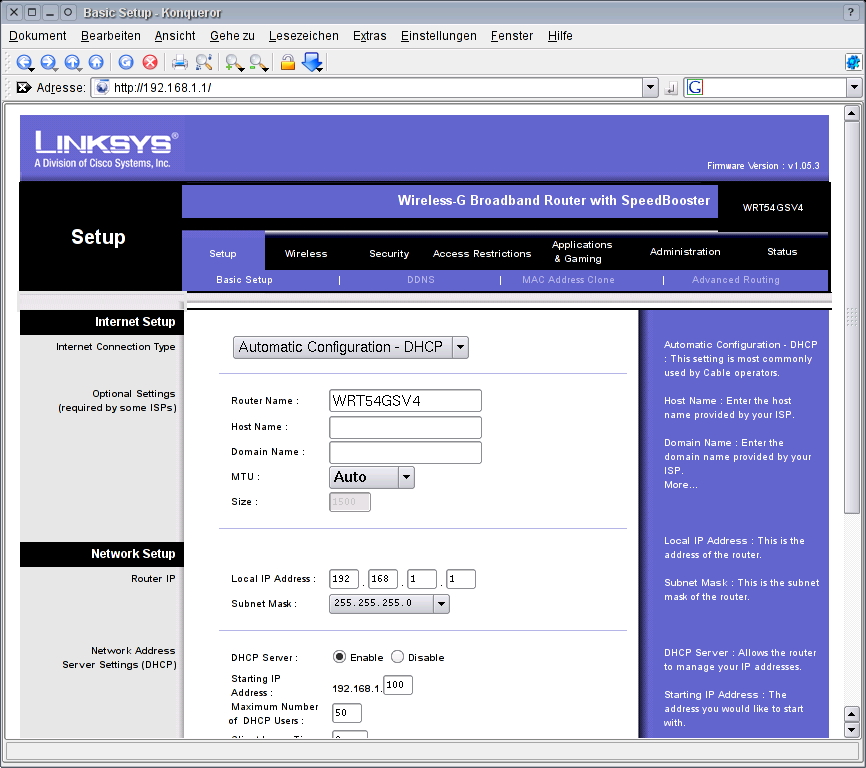Open the Einstellungen menu

(439, 36)
